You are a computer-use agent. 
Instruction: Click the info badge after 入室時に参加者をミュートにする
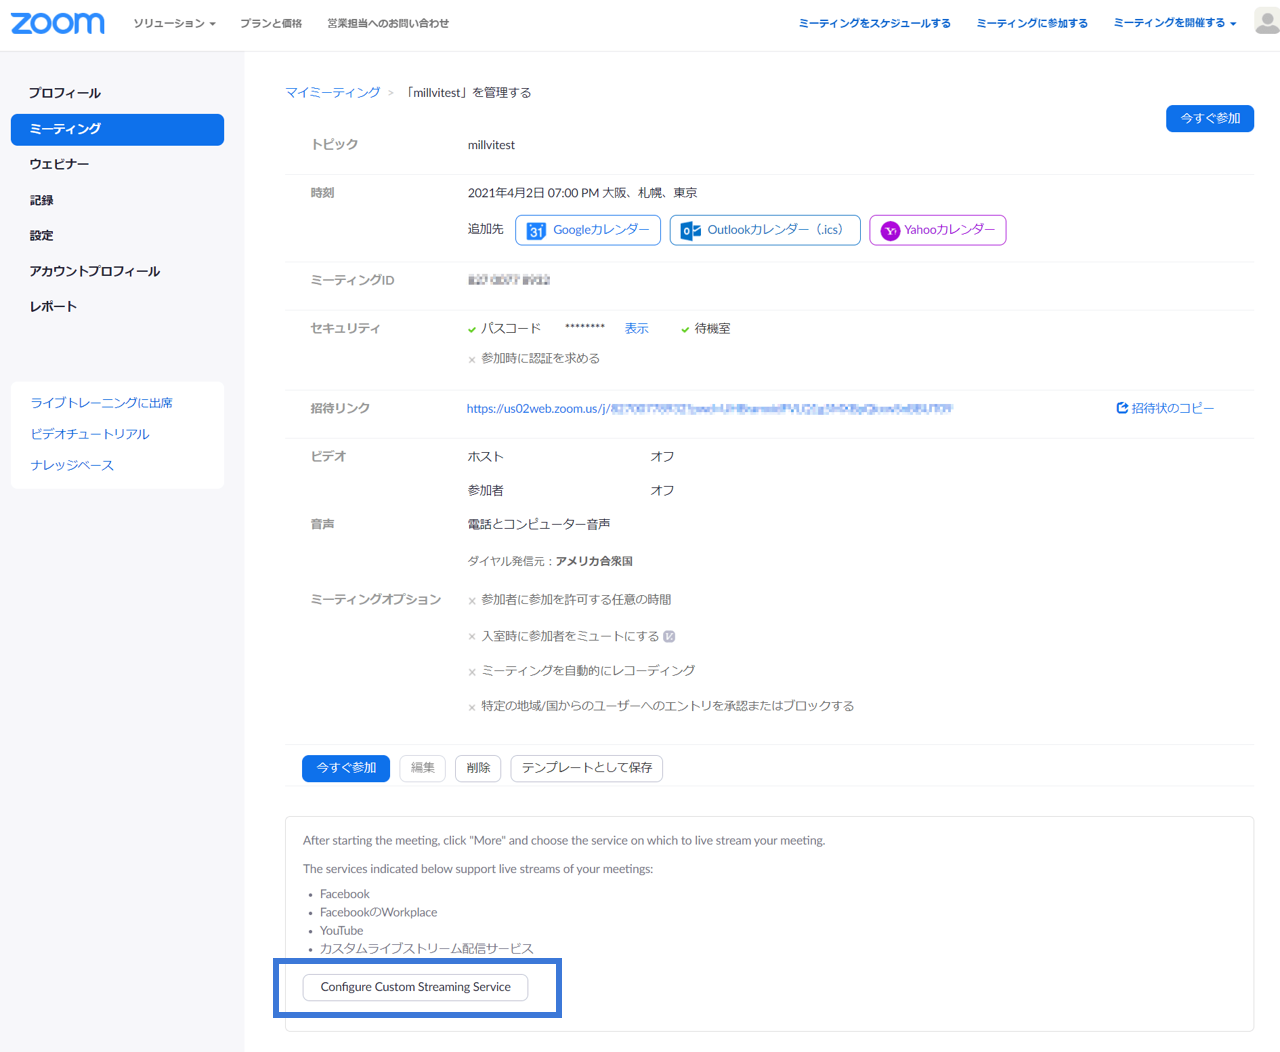pos(670,636)
